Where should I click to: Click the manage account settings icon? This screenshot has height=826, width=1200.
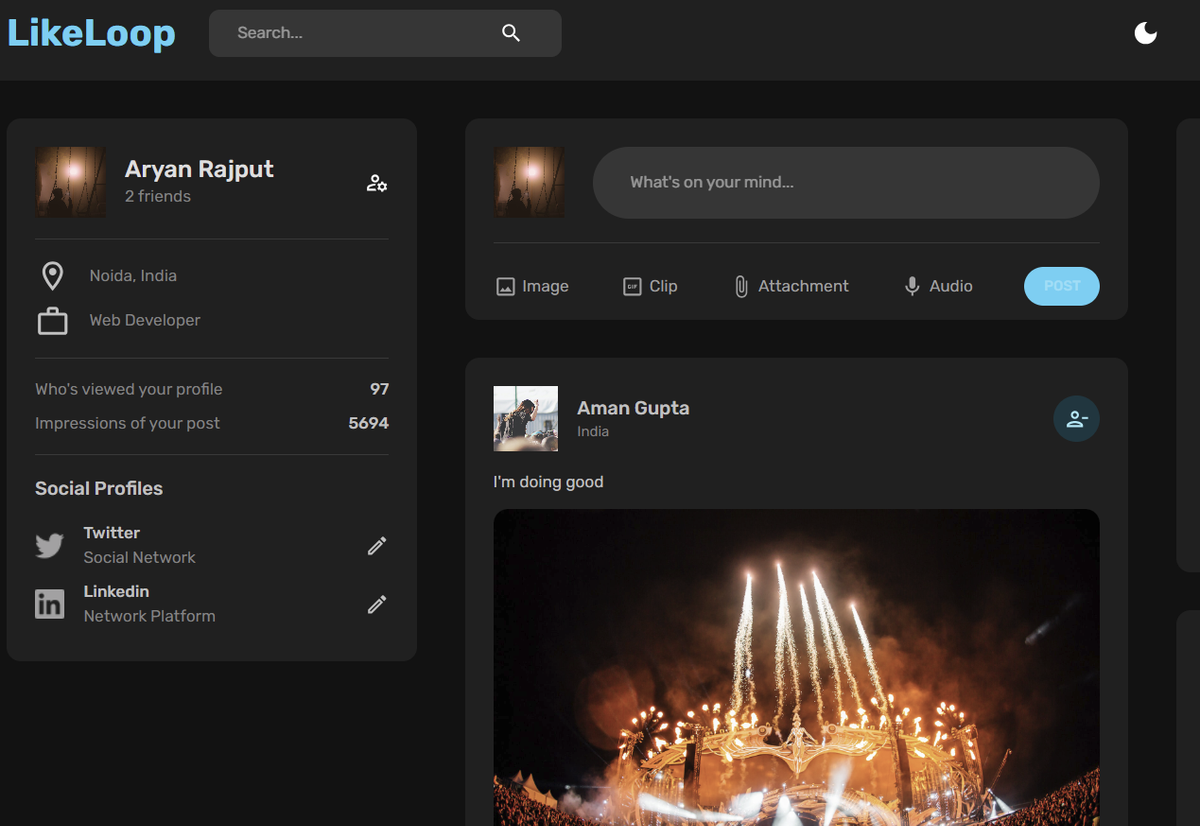click(x=377, y=183)
